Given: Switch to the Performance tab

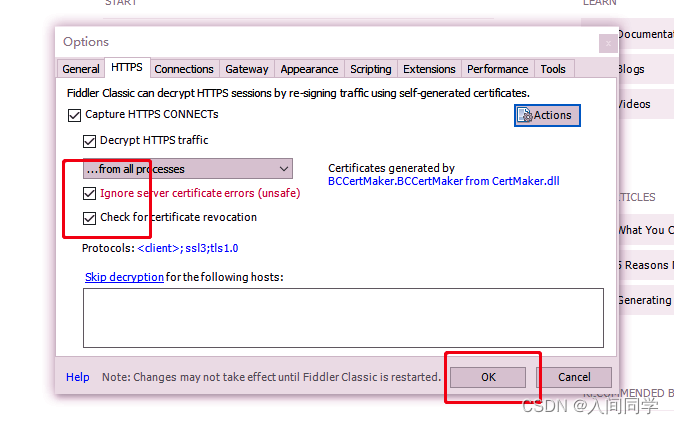Looking at the screenshot, I should [498, 69].
